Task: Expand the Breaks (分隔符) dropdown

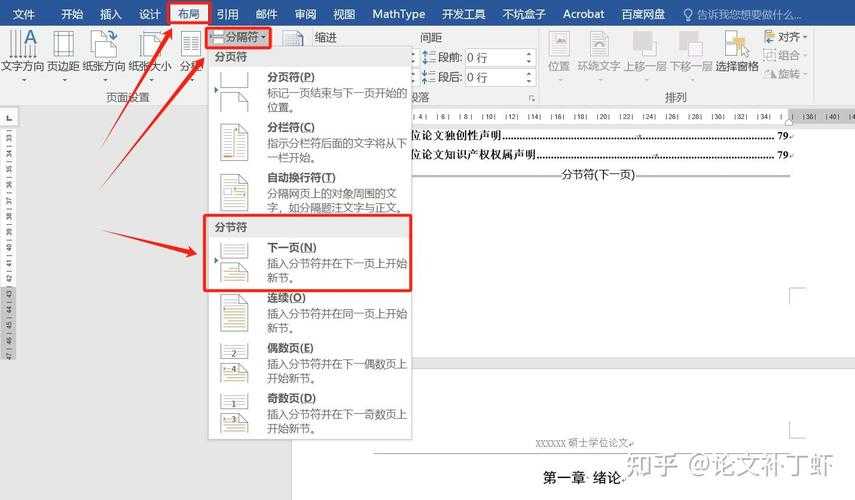Action: [x=238, y=37]
